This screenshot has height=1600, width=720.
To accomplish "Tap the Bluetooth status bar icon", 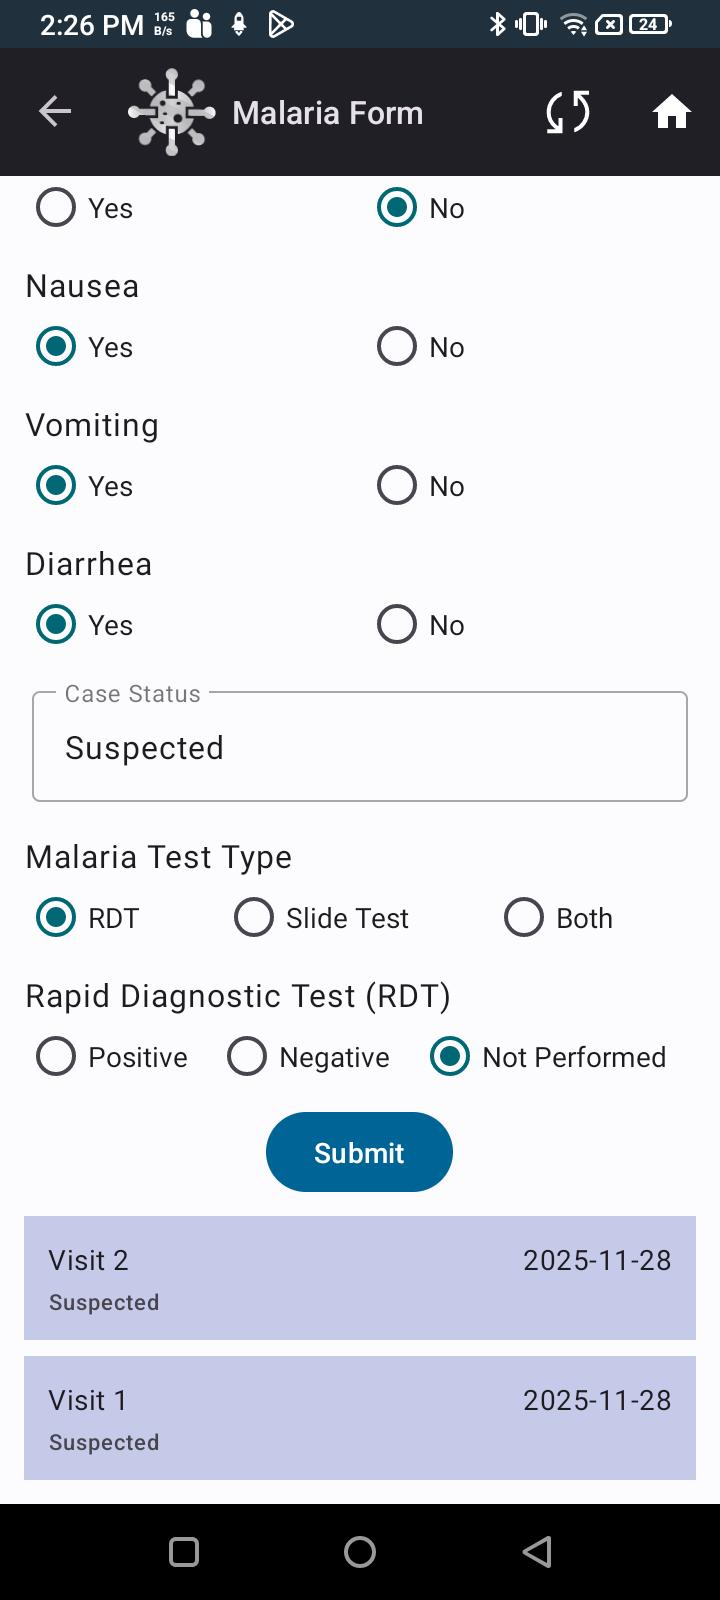I will (x=497, y=24).
